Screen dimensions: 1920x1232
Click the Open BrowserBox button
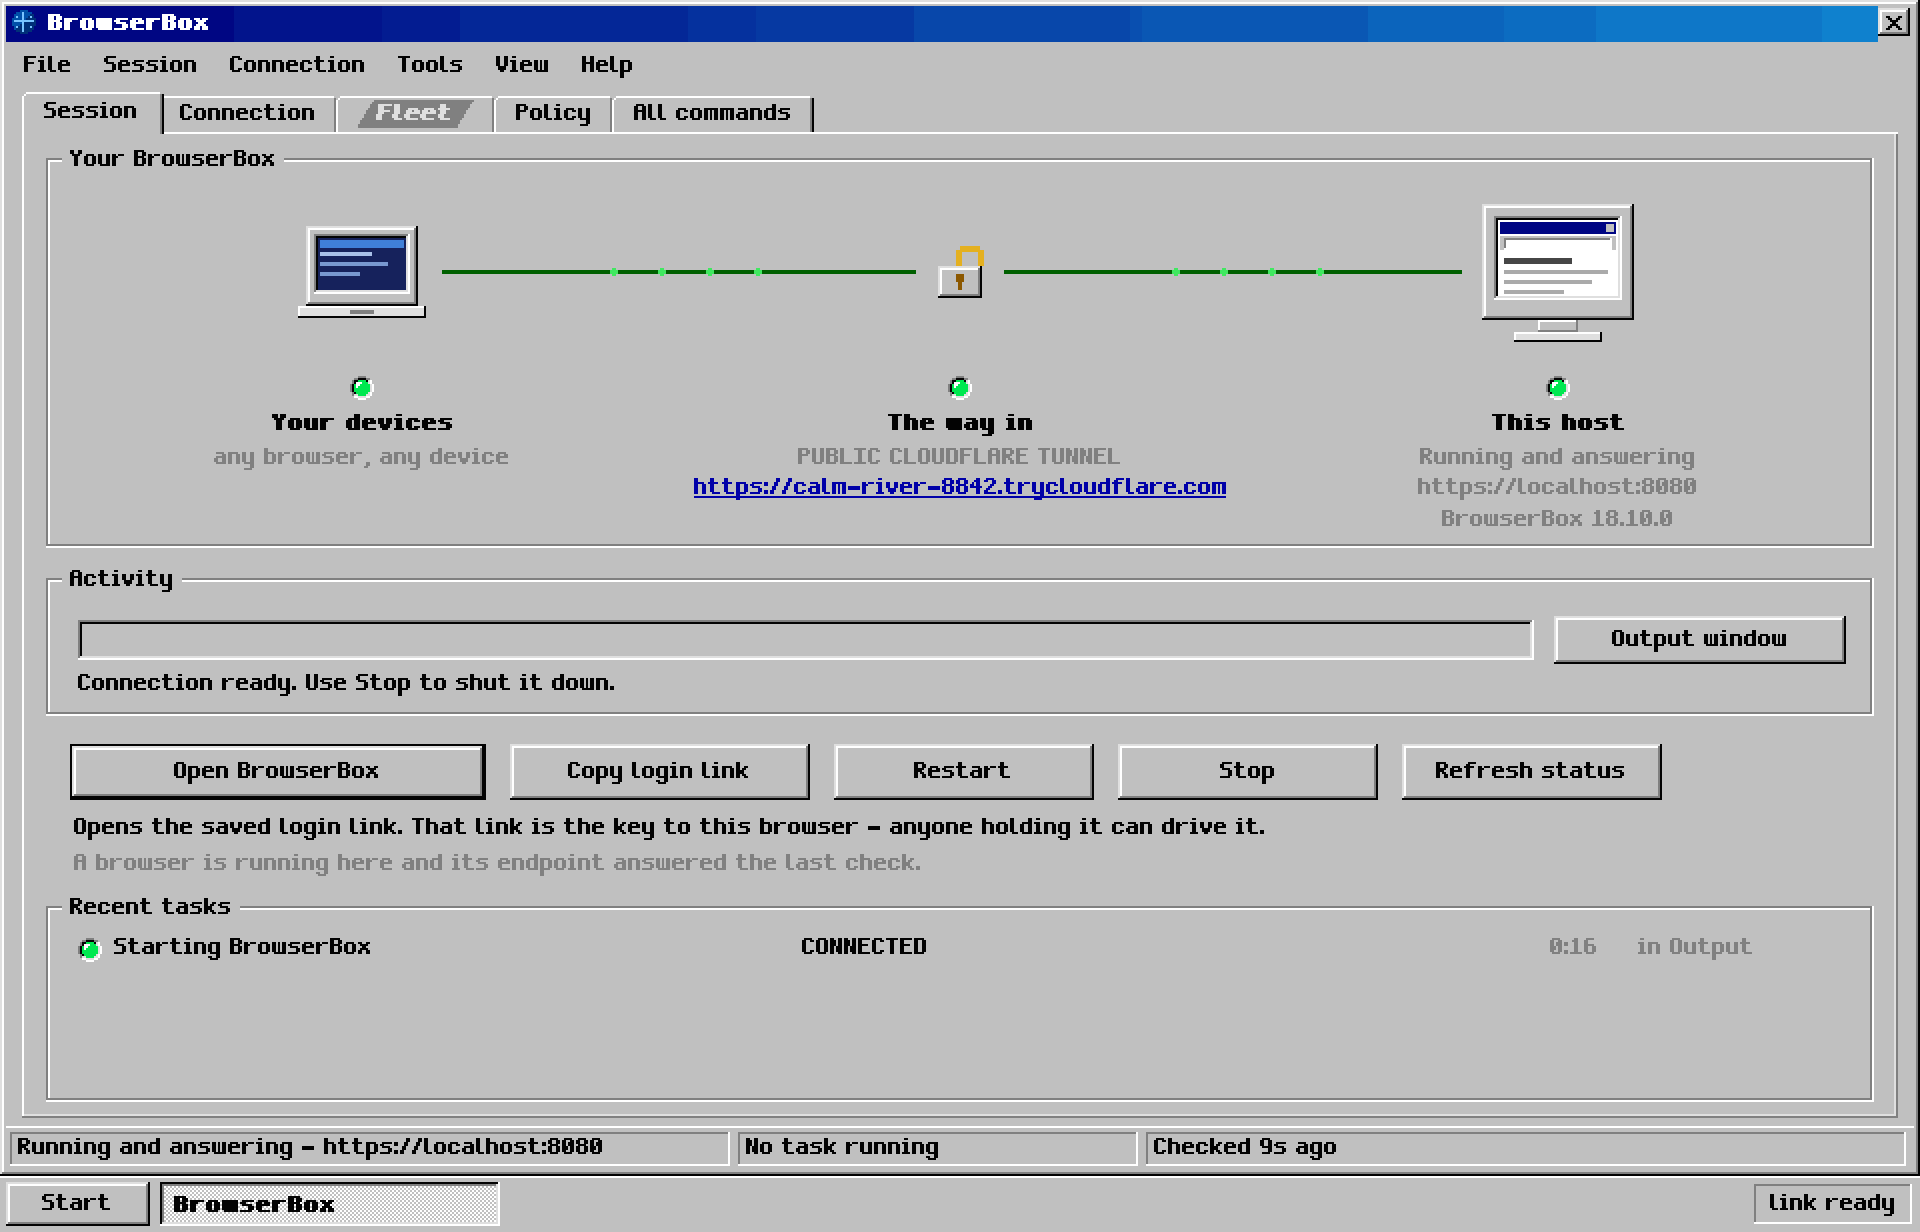(x=277, y=771)
